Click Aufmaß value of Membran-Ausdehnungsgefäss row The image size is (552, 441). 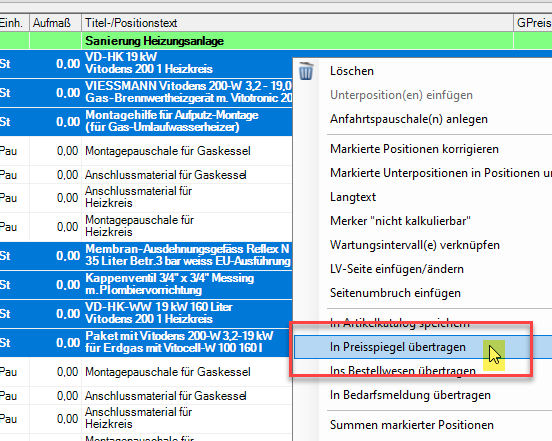(x=68, y=256)
